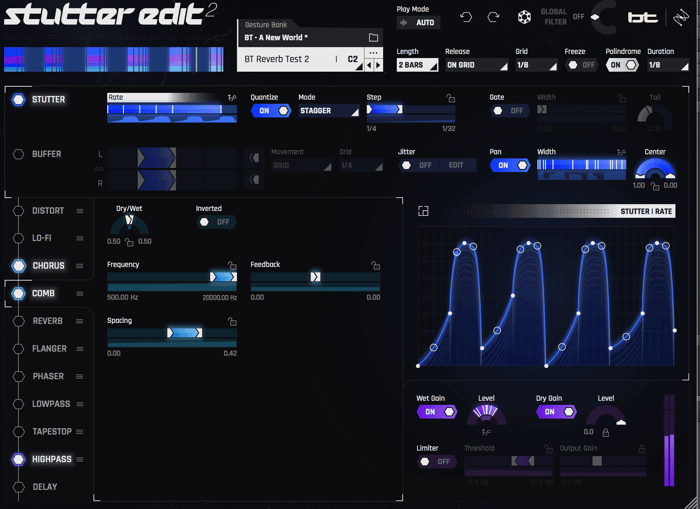Screen dimensions: 700x509
Task: Open the C2 trigger note dropdown
Action: click(355, 60)
